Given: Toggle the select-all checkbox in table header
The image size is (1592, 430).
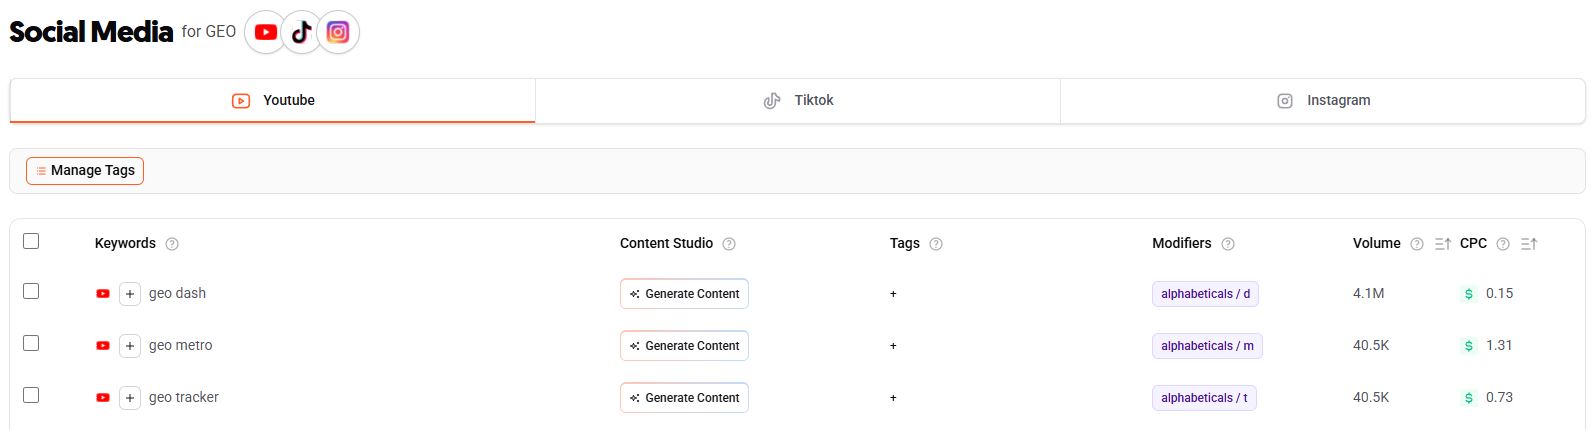Looking at the screenshot, I should tap(31, 241).
